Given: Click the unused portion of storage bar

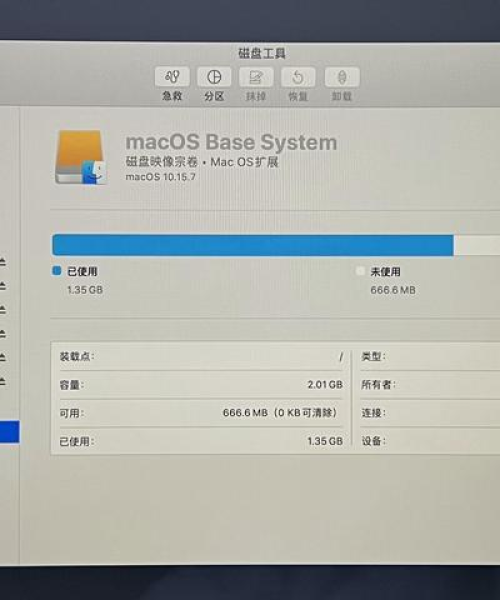Looking at the screenshot, I should (477, 245).
